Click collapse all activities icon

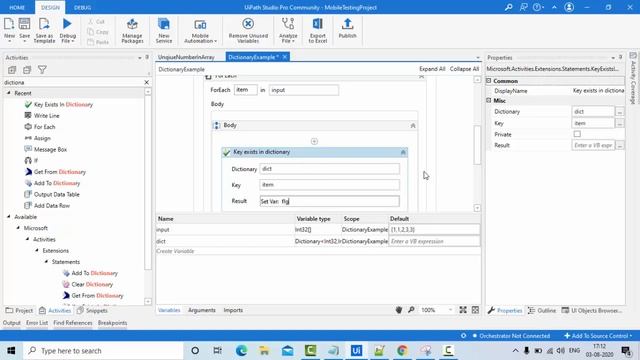(x=27, y=70)
